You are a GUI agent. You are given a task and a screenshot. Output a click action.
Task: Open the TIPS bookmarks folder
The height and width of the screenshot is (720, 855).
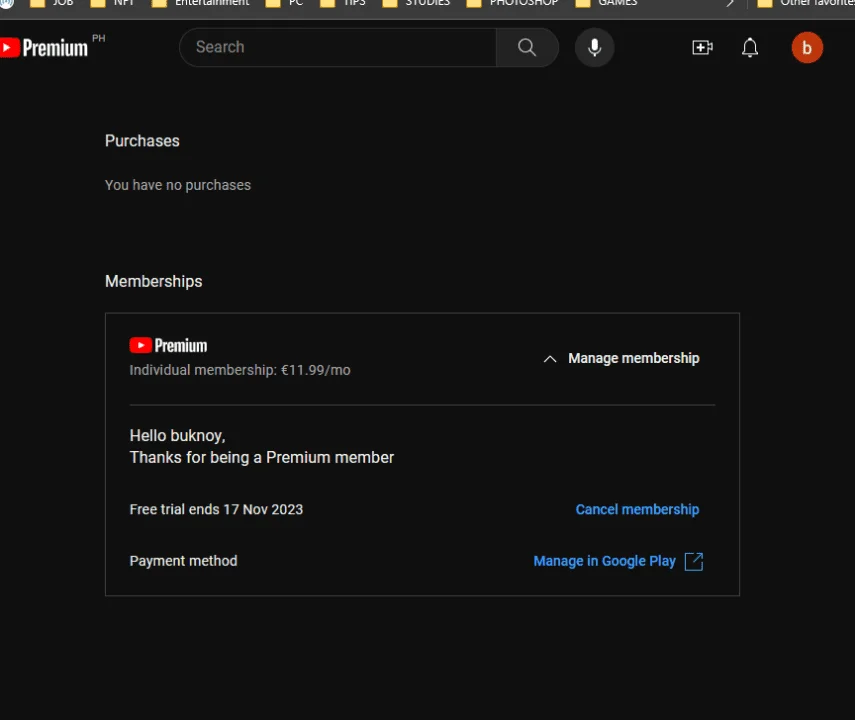pyautogui.click(x=343, y=3)
